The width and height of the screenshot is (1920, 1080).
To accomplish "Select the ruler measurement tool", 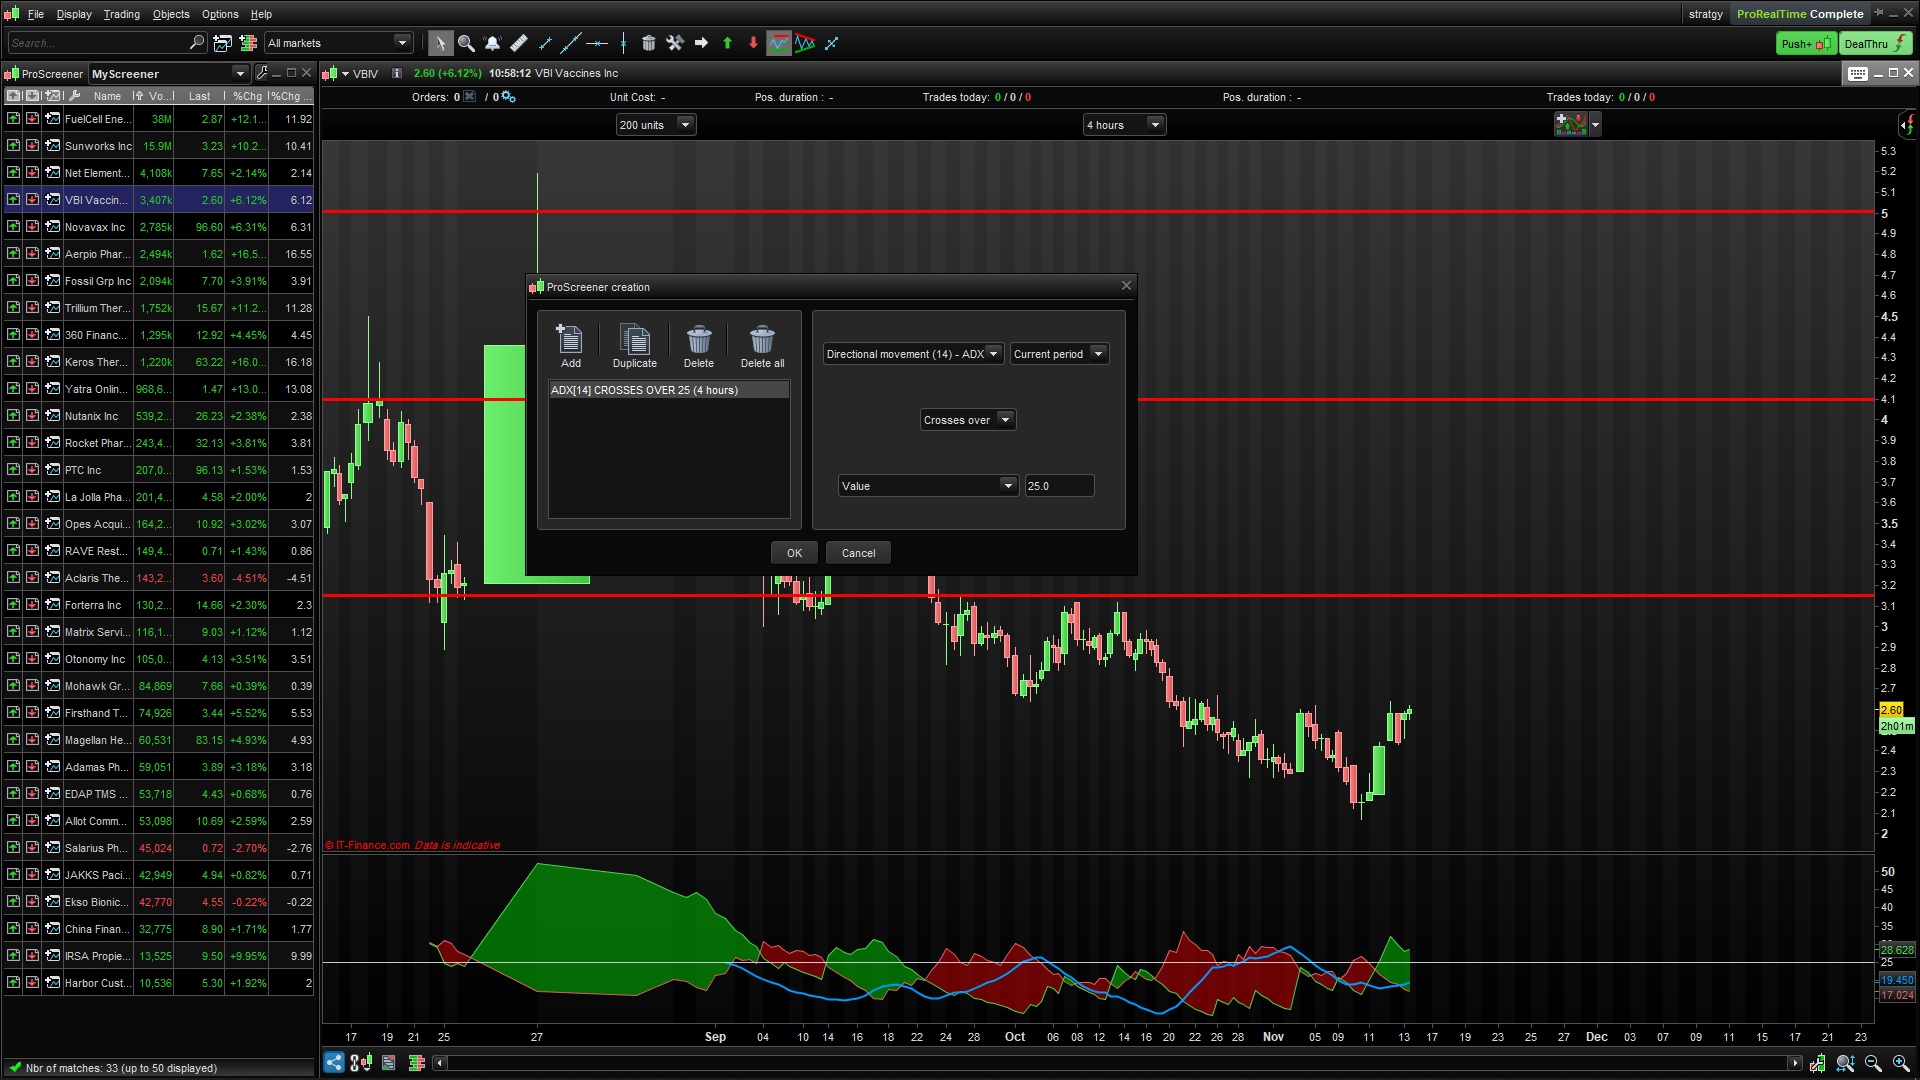I will [x=518, y=43].
